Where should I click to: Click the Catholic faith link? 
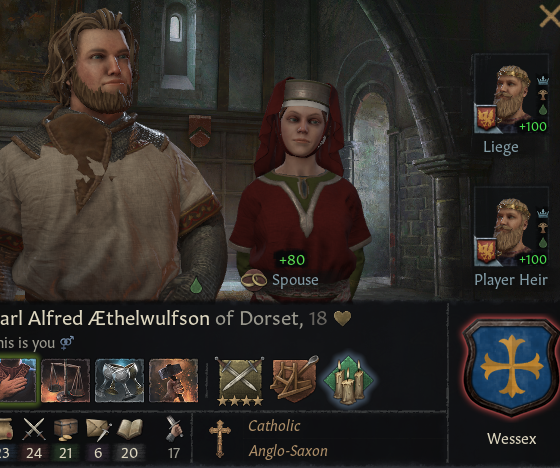coord(274,426)
